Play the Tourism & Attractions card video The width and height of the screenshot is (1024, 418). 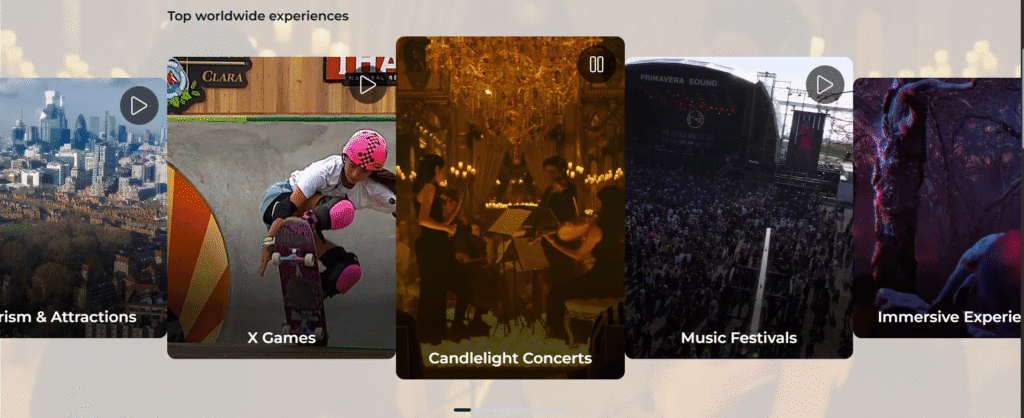pyautogui.click(x=139, y=105)
